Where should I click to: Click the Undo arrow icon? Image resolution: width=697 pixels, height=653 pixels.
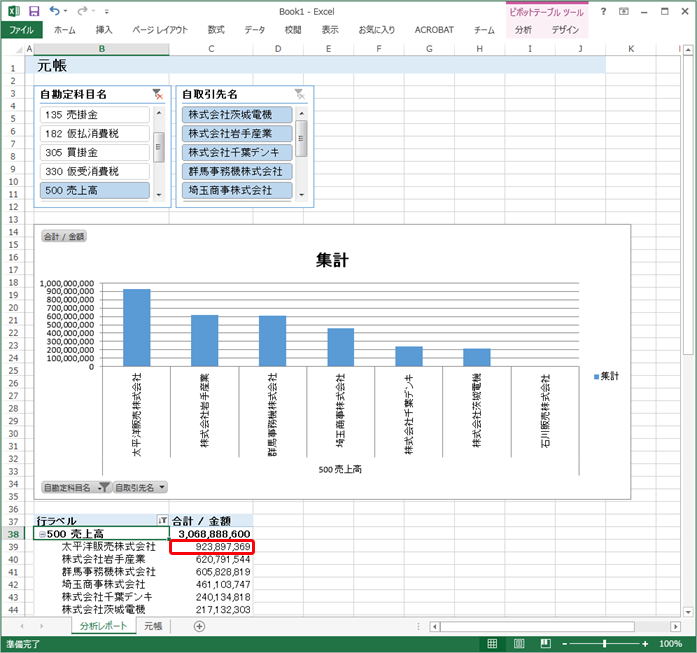pos(55,11)
